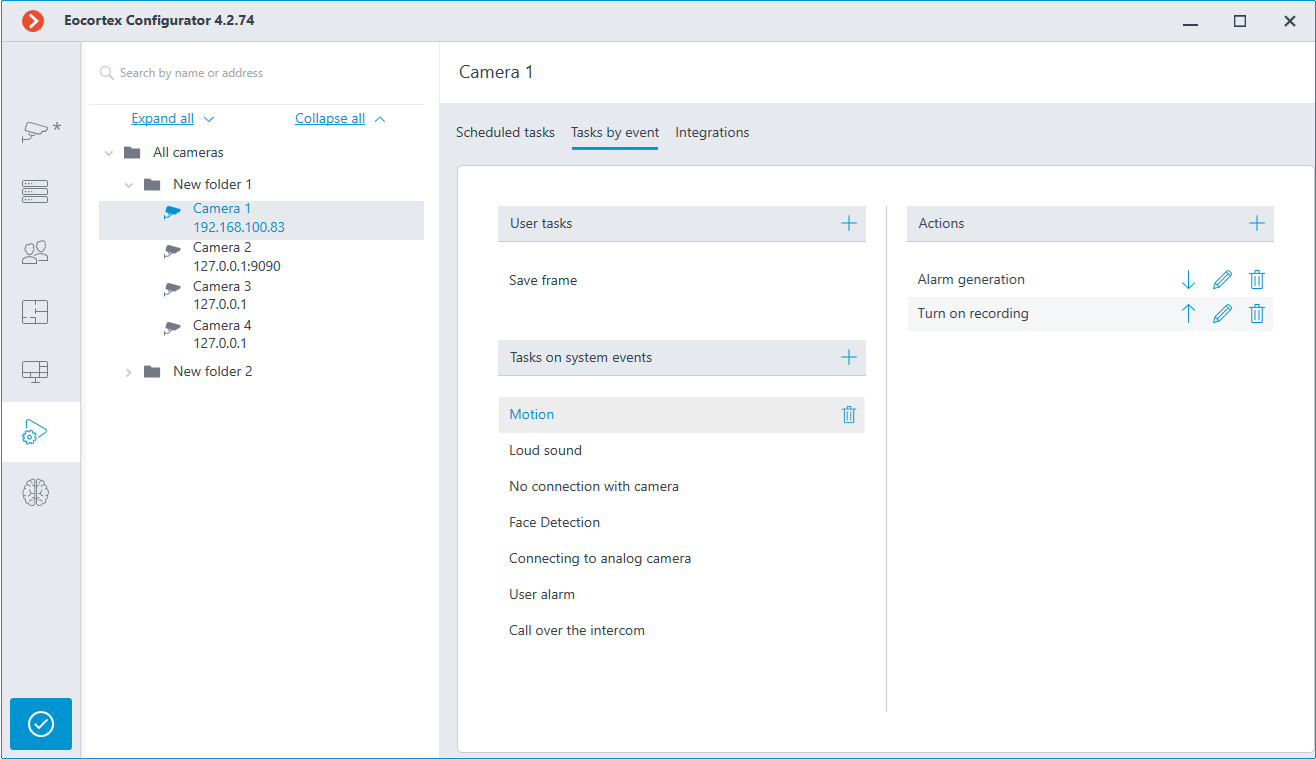Click the 192.168.100.83 address text

click(239, 228)
